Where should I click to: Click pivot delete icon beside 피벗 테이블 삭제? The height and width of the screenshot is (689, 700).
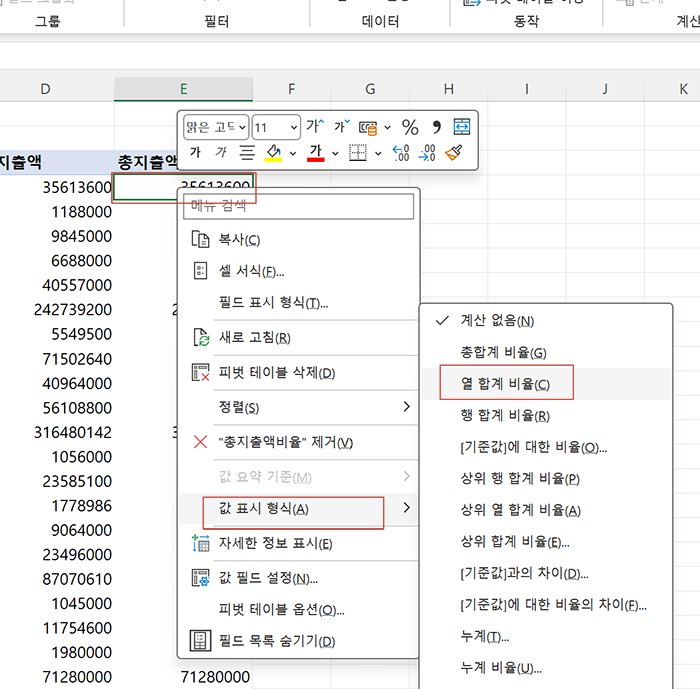pyautogui.click(x=200, y=372)
